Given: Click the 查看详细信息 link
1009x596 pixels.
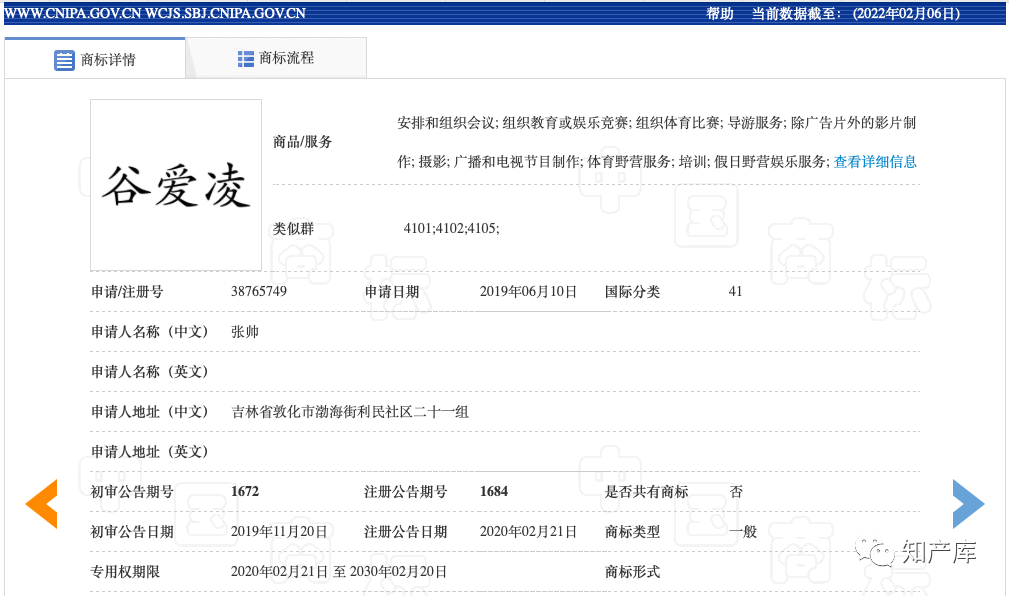Looking at the screenshot, I should click(x=875, y=162).
